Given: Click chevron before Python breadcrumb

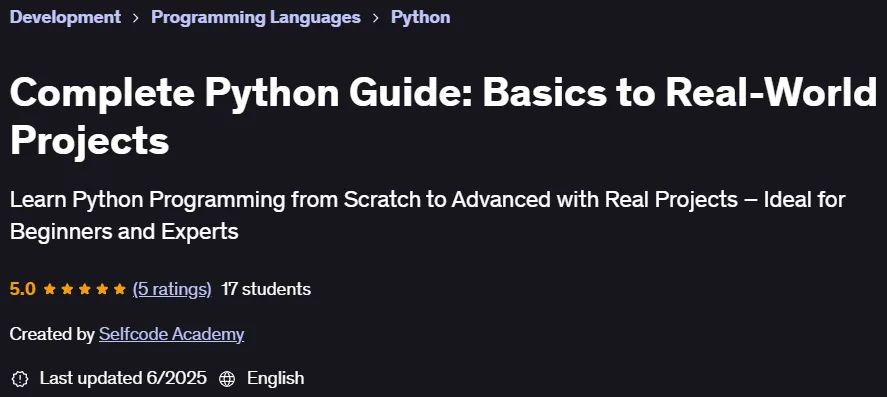Looking at the screenshot, I should point(376,18).
